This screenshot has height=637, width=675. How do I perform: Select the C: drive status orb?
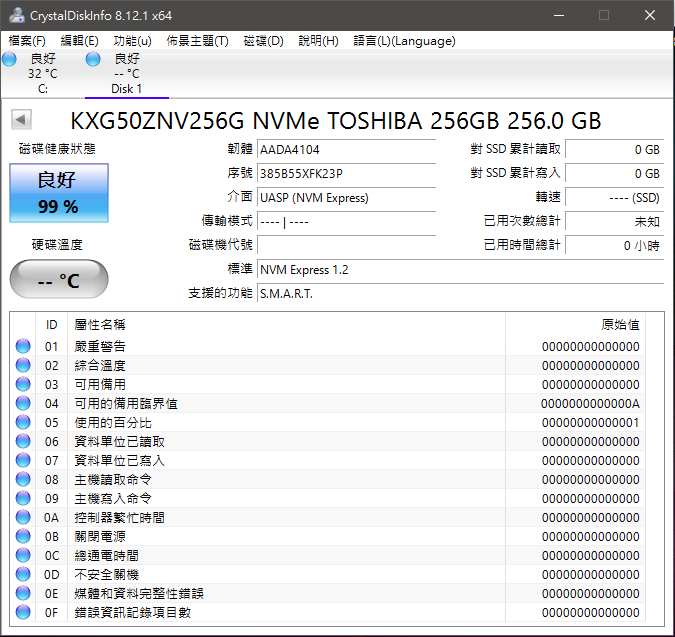pos(10,60)
